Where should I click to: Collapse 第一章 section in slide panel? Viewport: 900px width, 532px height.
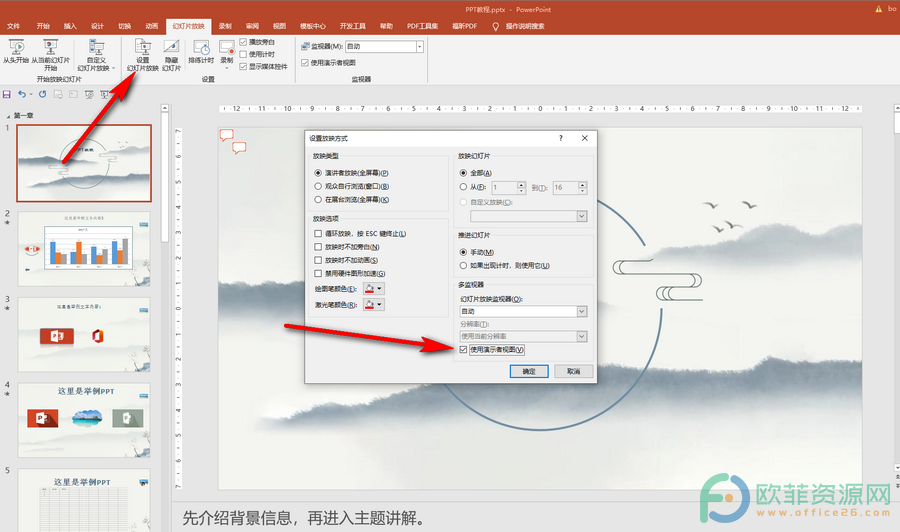click(x=8, y=116)
